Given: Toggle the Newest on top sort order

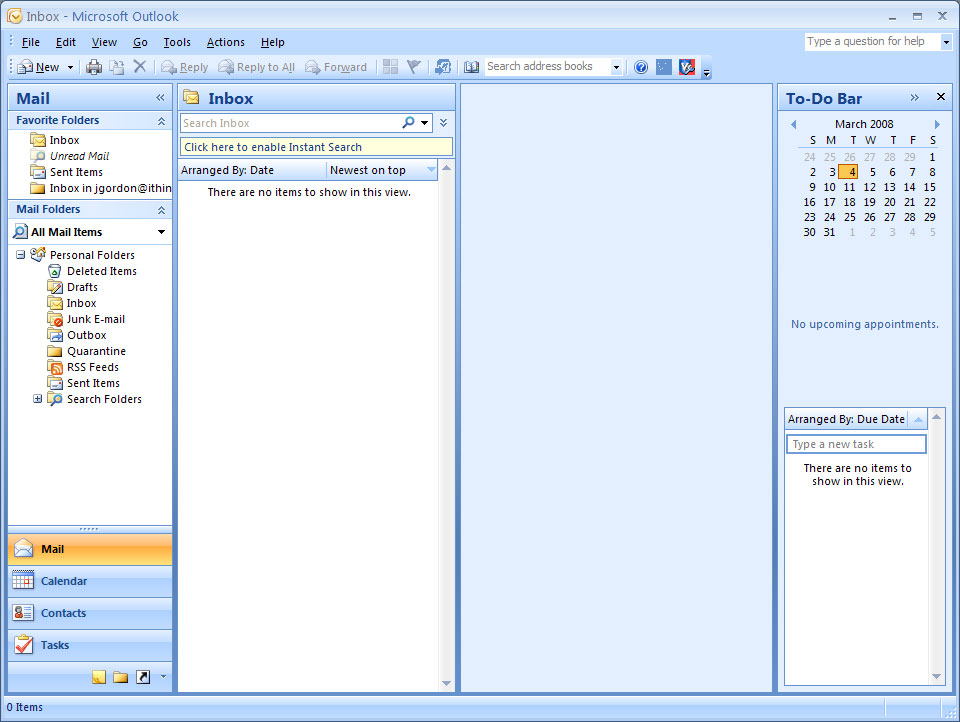Looking at the screenshot, I should [x=382, y=170].
